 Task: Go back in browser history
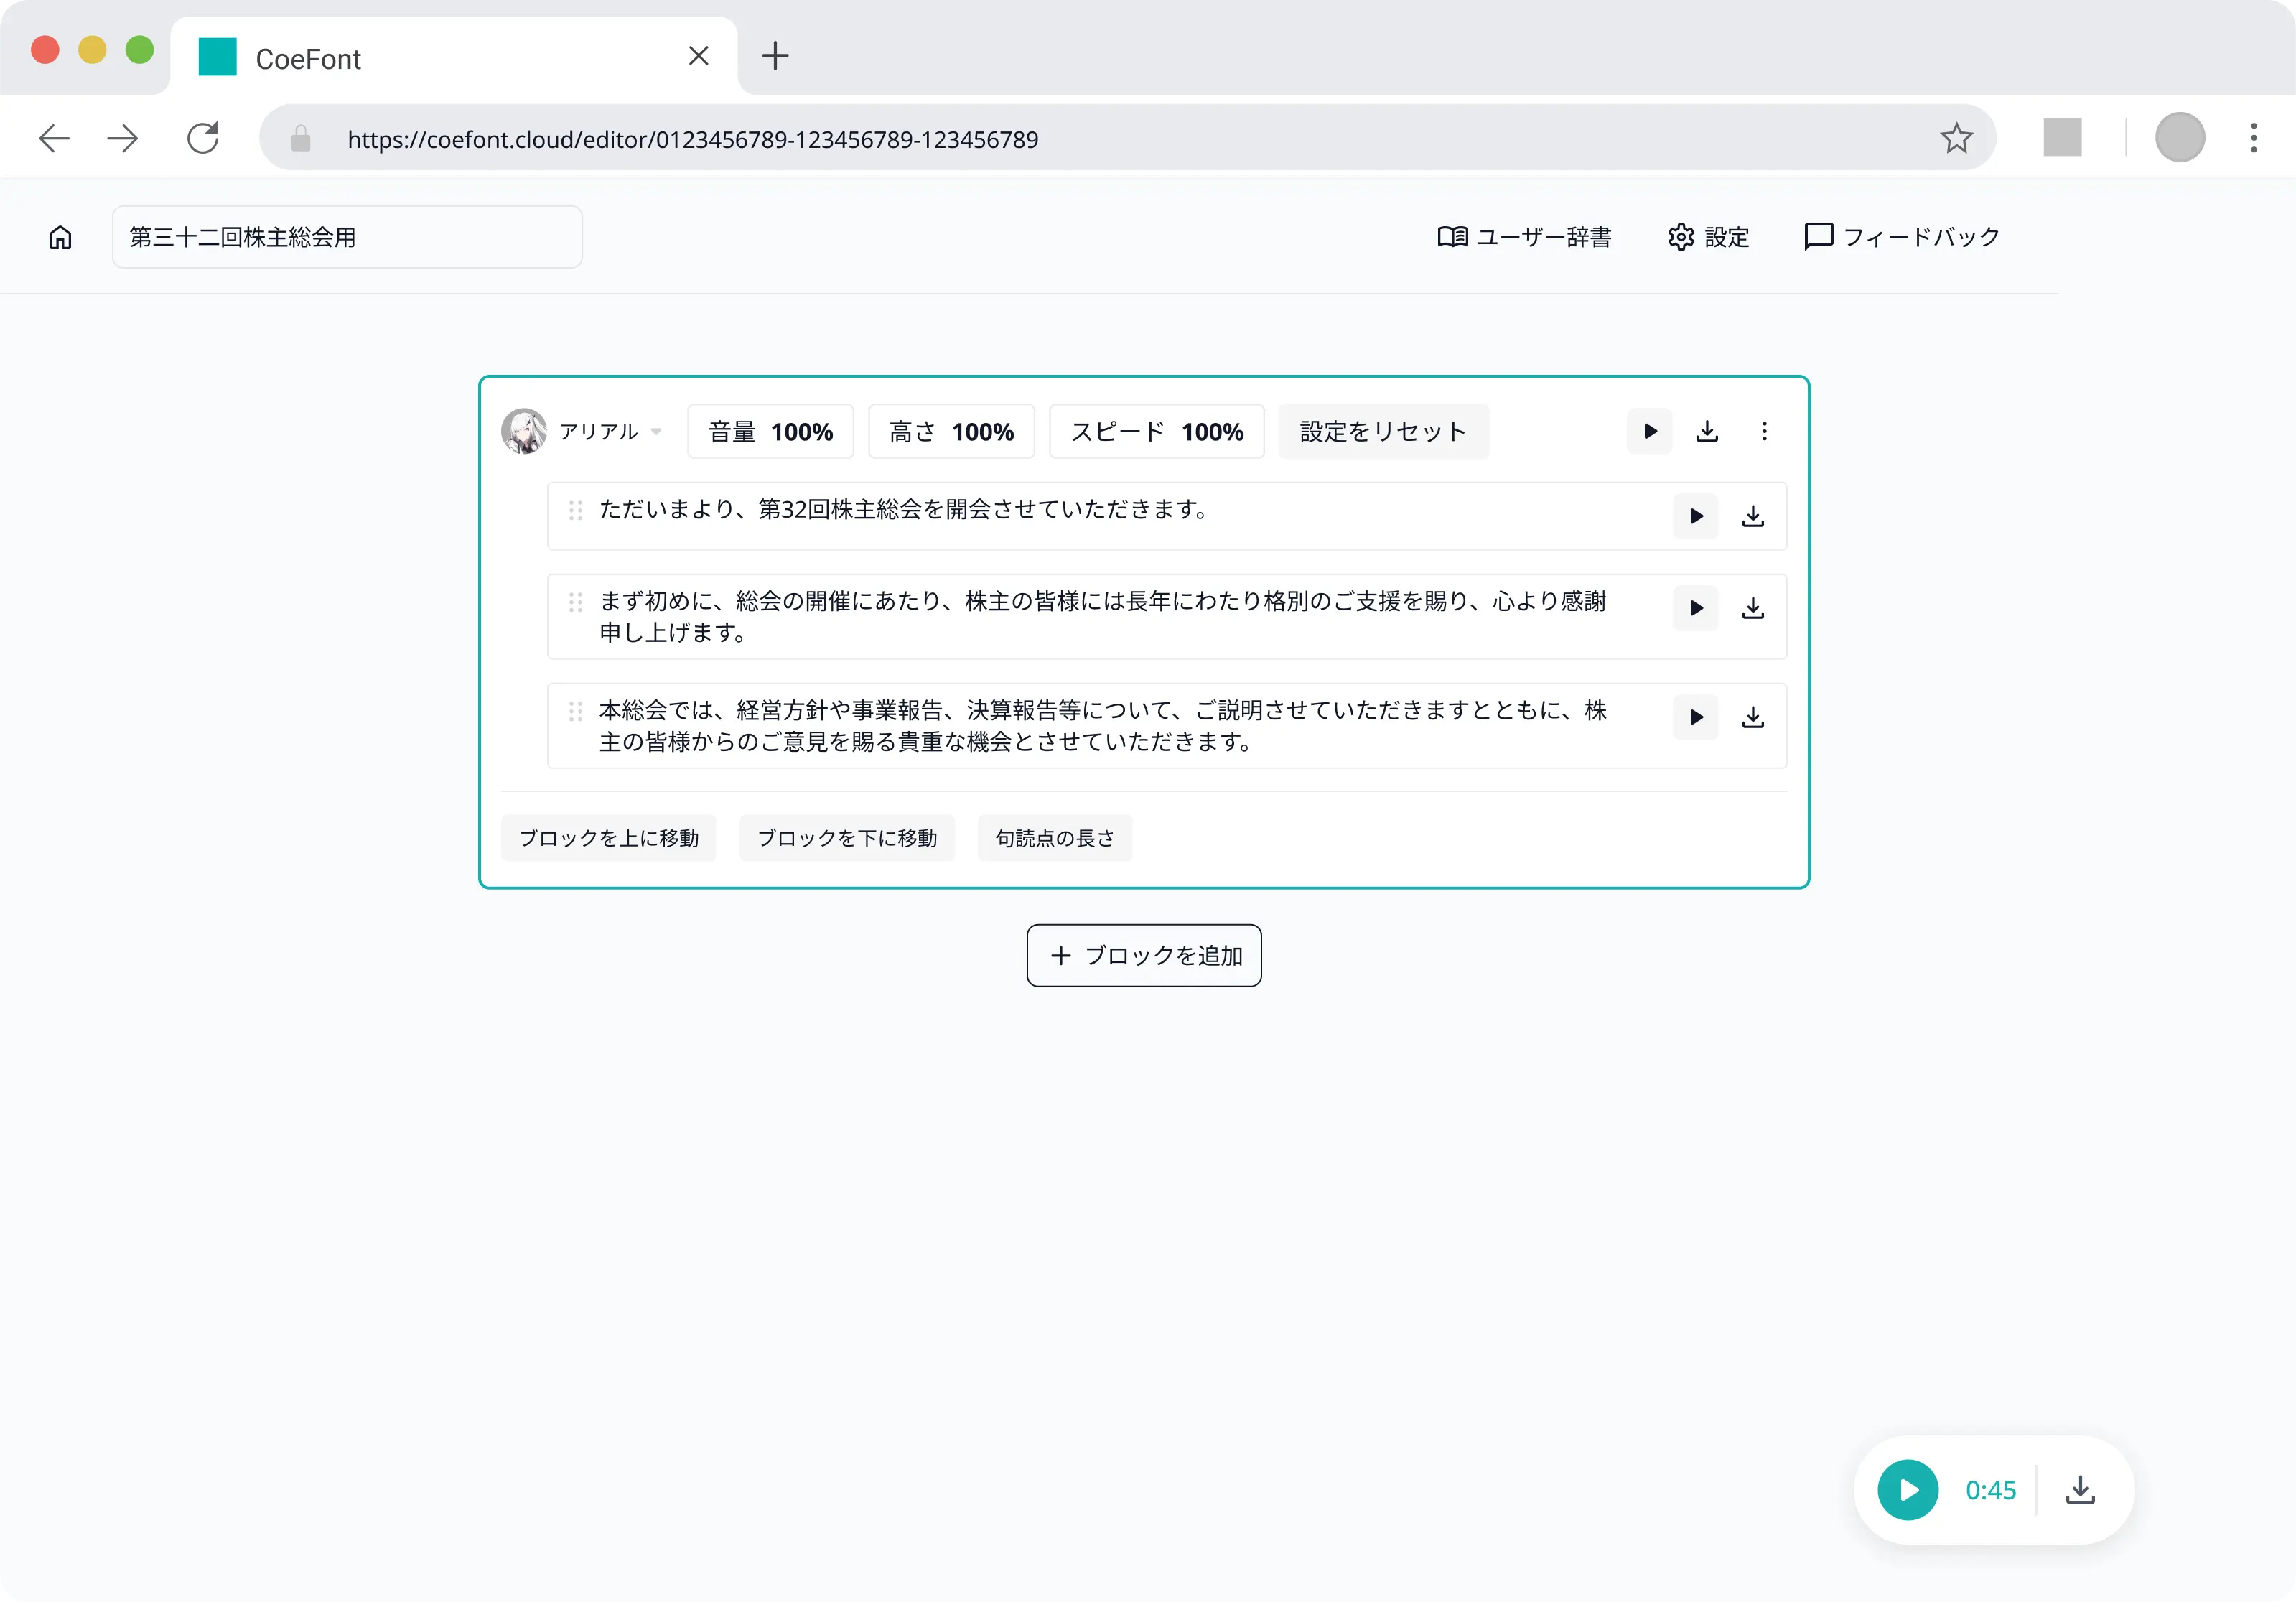coord(54,138)
